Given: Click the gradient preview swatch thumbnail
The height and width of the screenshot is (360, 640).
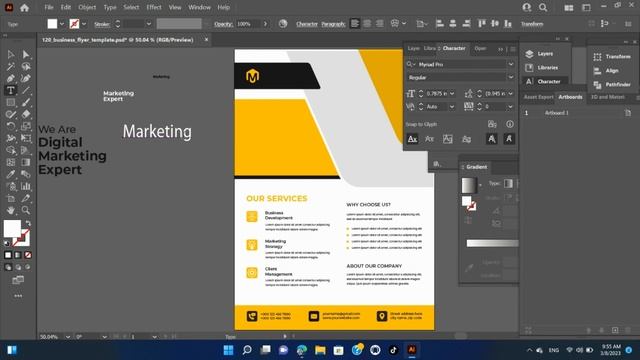Looking at the screenshot, I should (x=469, y=185).
